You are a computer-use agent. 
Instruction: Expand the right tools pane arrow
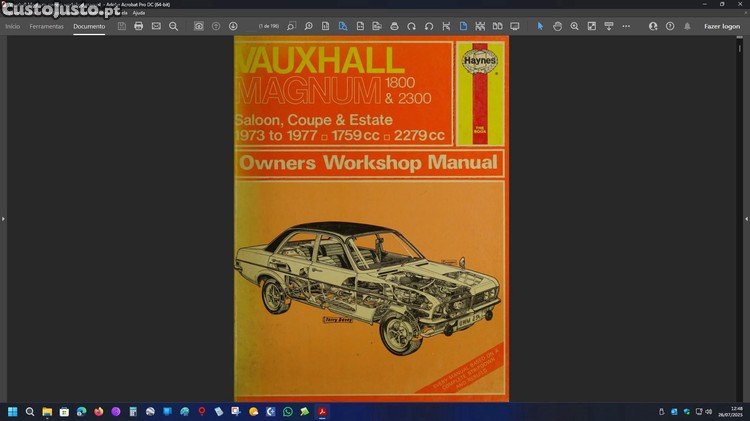(746, 218)
